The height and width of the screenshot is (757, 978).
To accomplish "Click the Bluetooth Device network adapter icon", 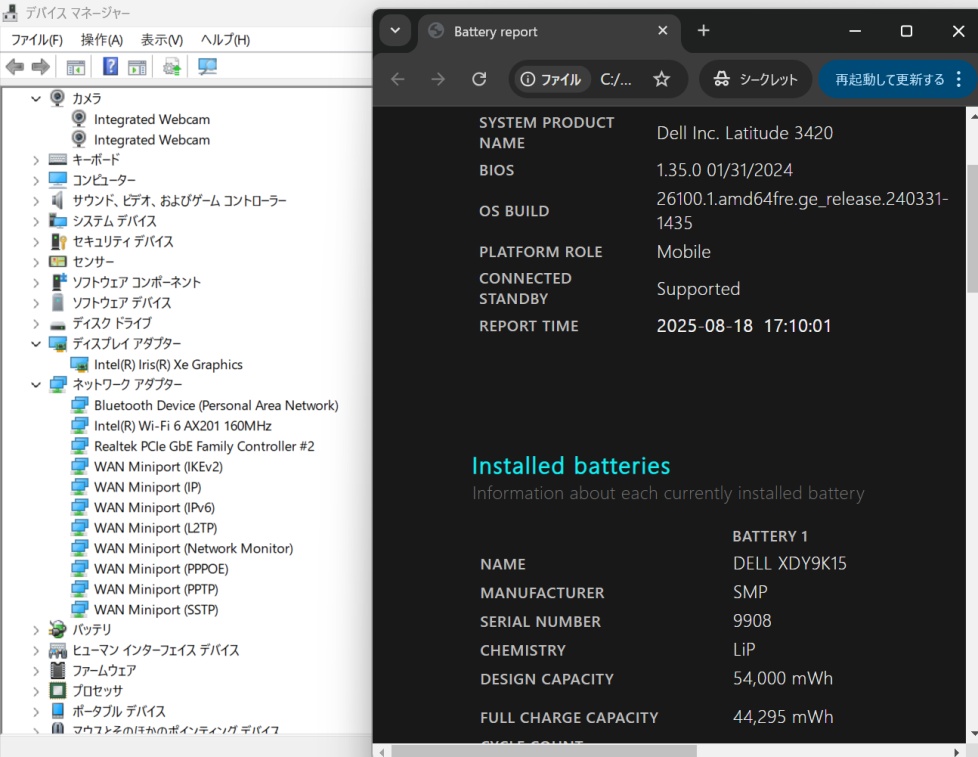I will (x=79, y=405).
